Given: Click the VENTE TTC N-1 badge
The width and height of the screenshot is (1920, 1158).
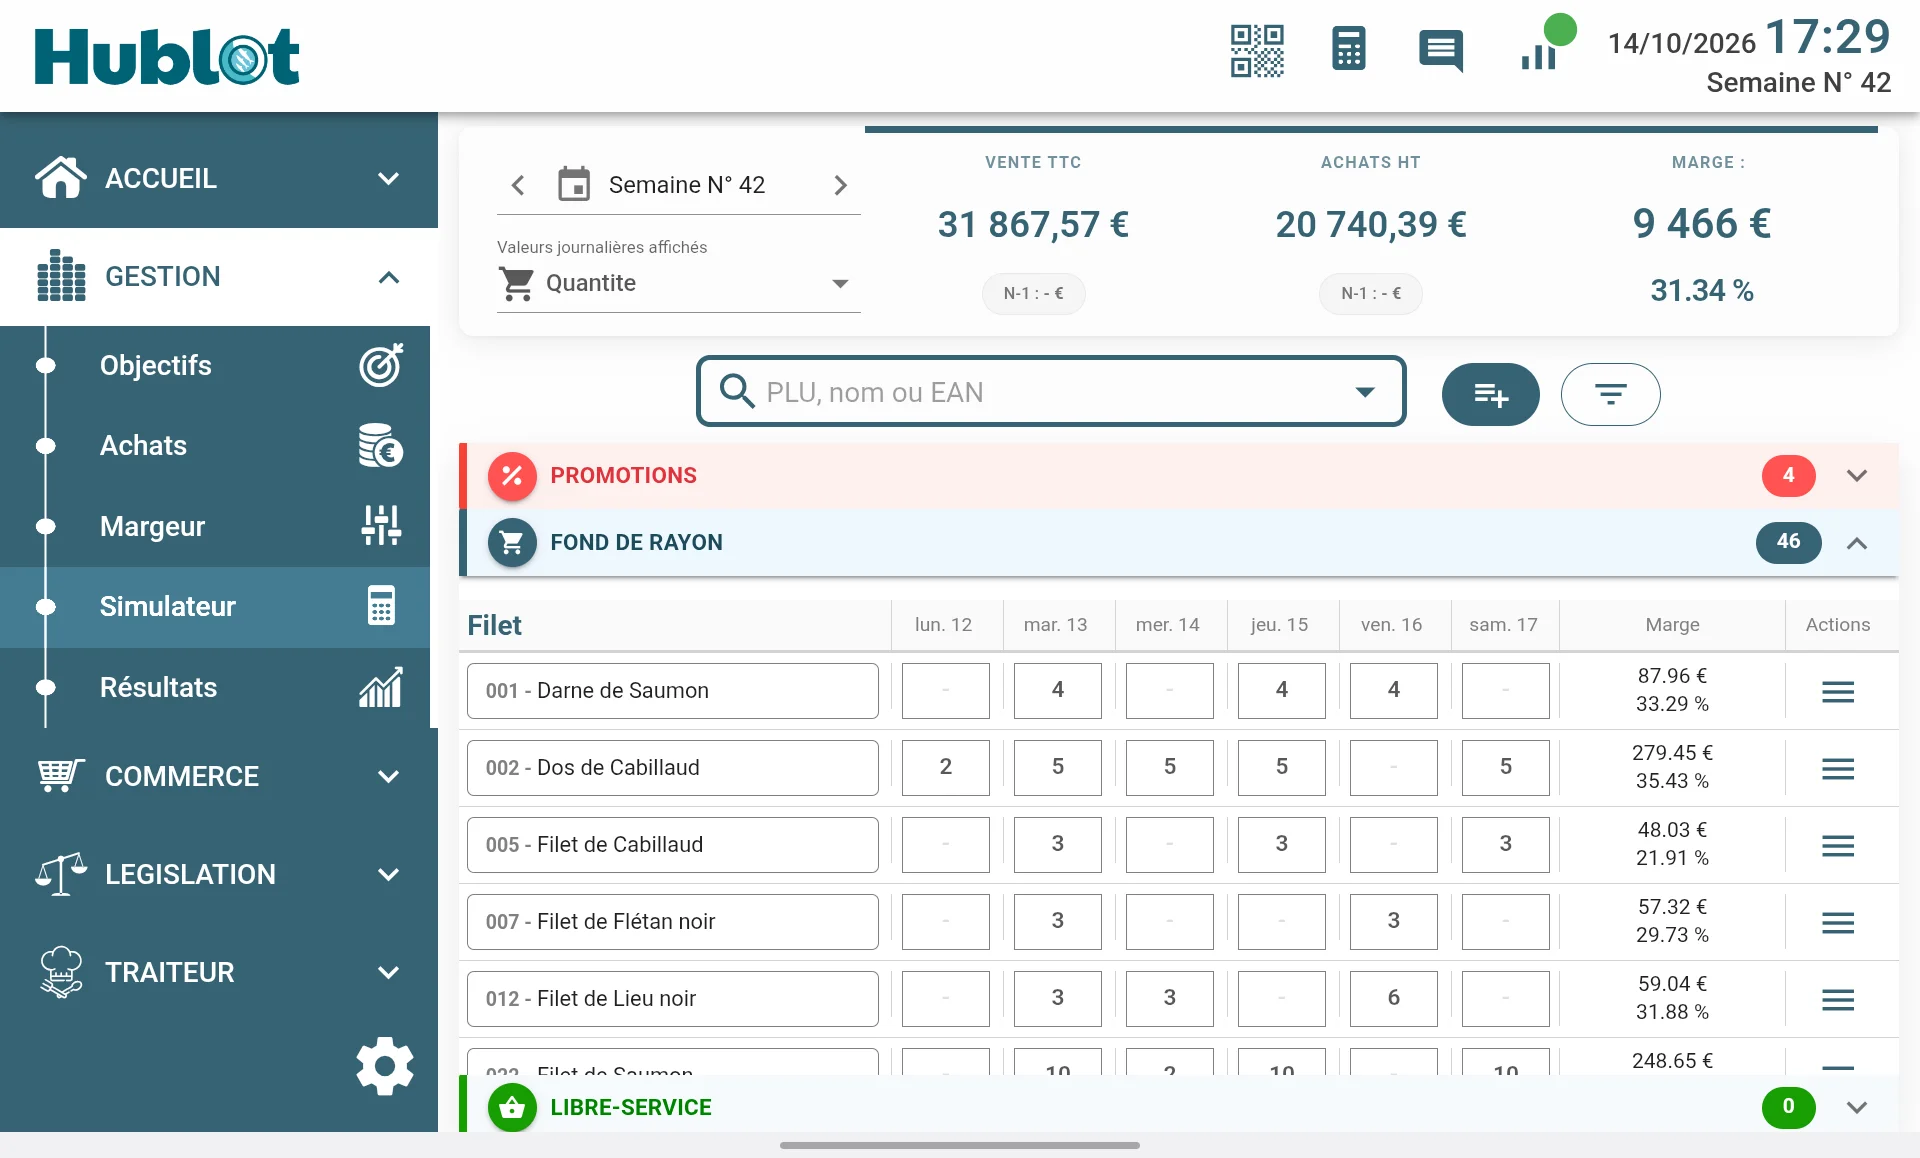Looking at the screenshot, I should pos(1033,293).
